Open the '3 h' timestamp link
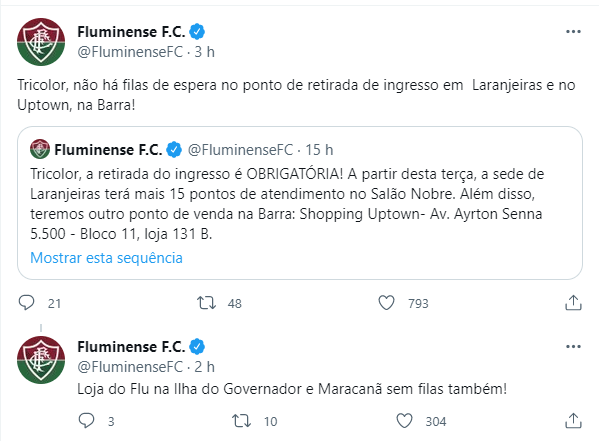This screenshot has height=441, width=599. click(204, 52)
